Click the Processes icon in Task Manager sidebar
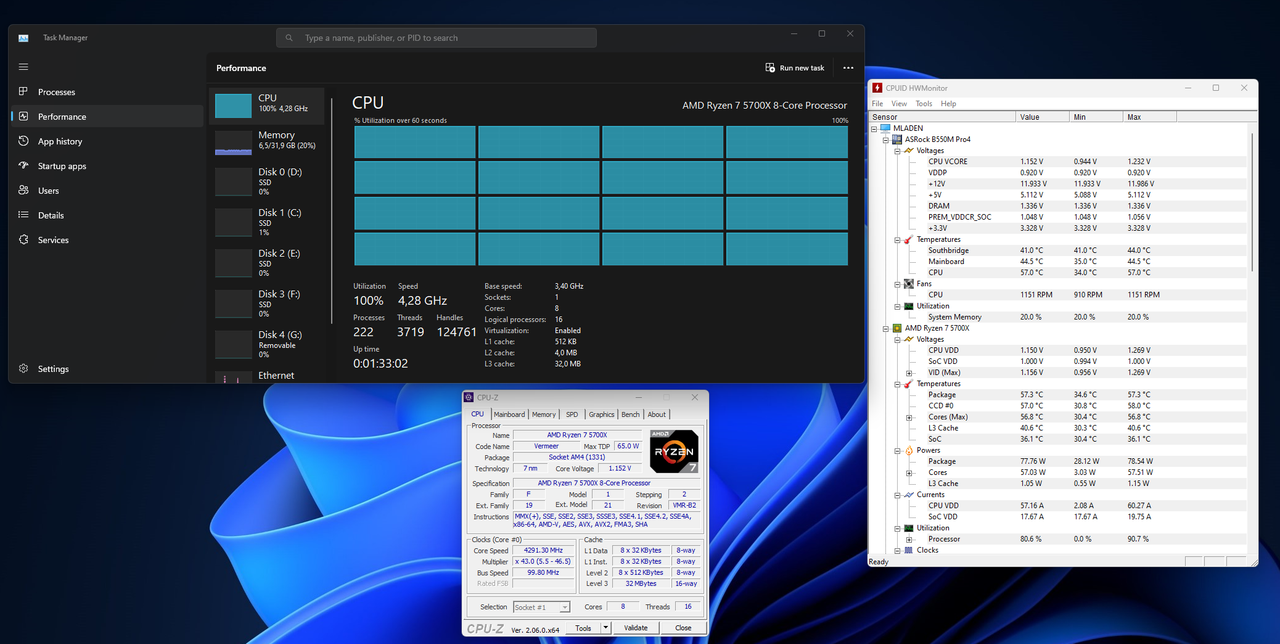 (23, 92)
